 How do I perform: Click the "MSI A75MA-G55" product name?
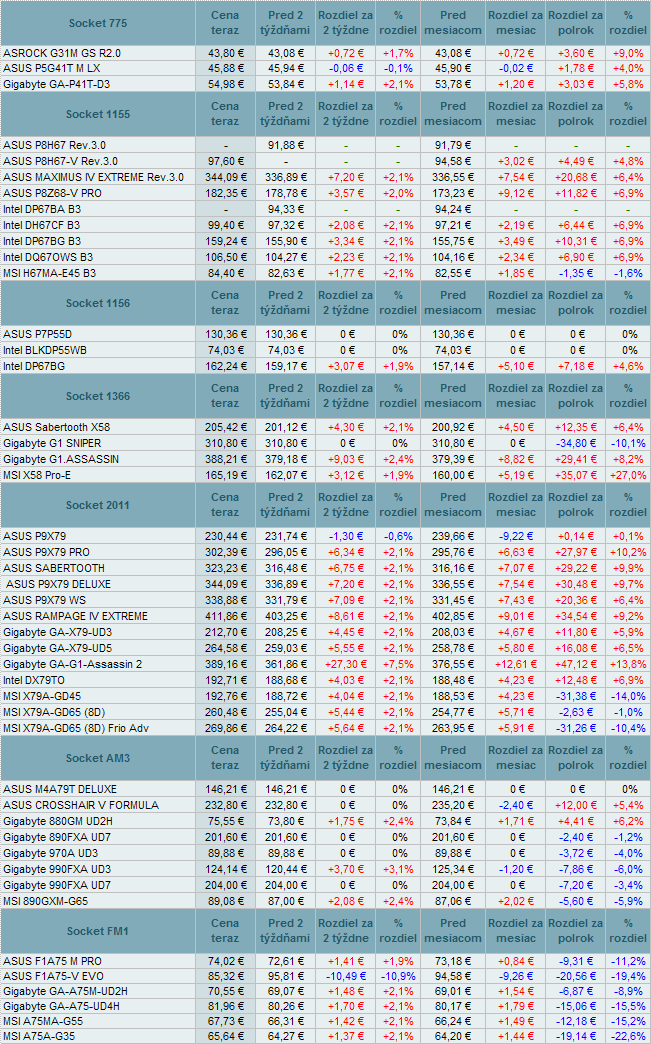pos(43,1021)
